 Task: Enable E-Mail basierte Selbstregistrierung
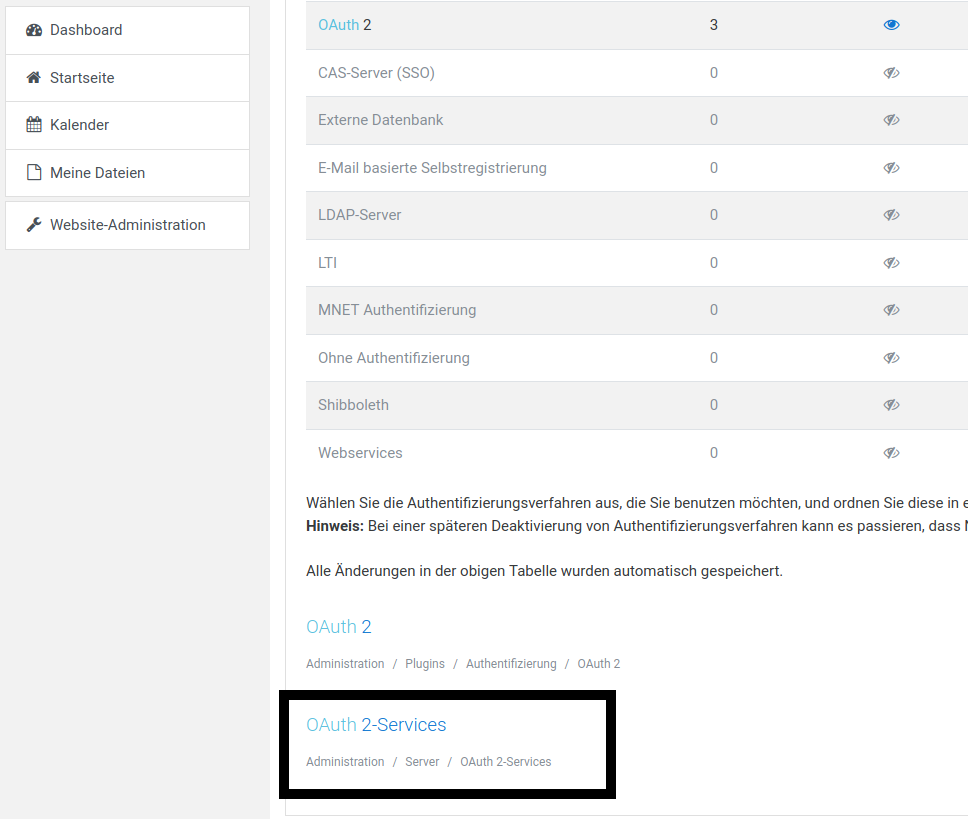click(892, 168)
